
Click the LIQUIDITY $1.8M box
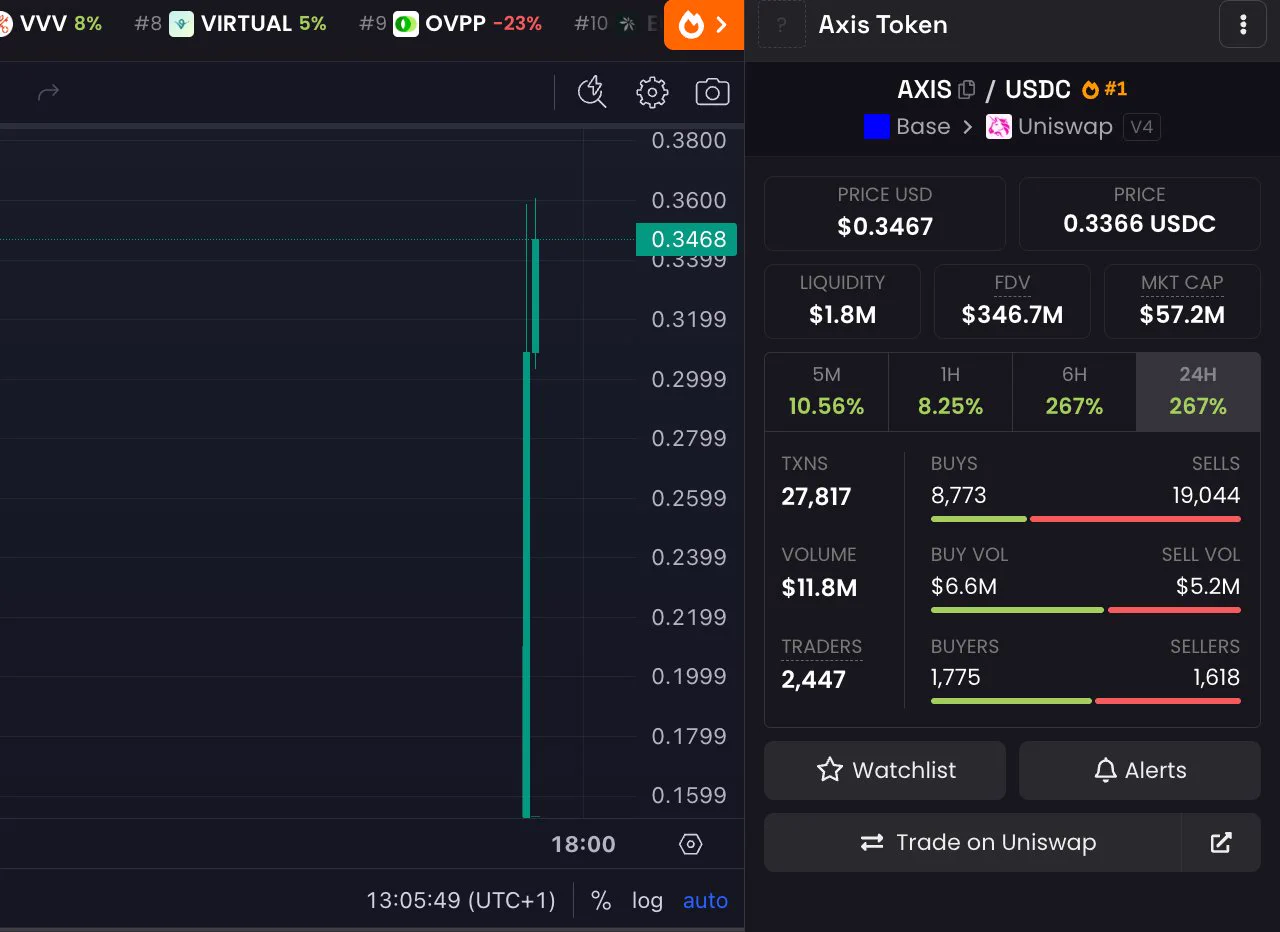click(842, 301)
